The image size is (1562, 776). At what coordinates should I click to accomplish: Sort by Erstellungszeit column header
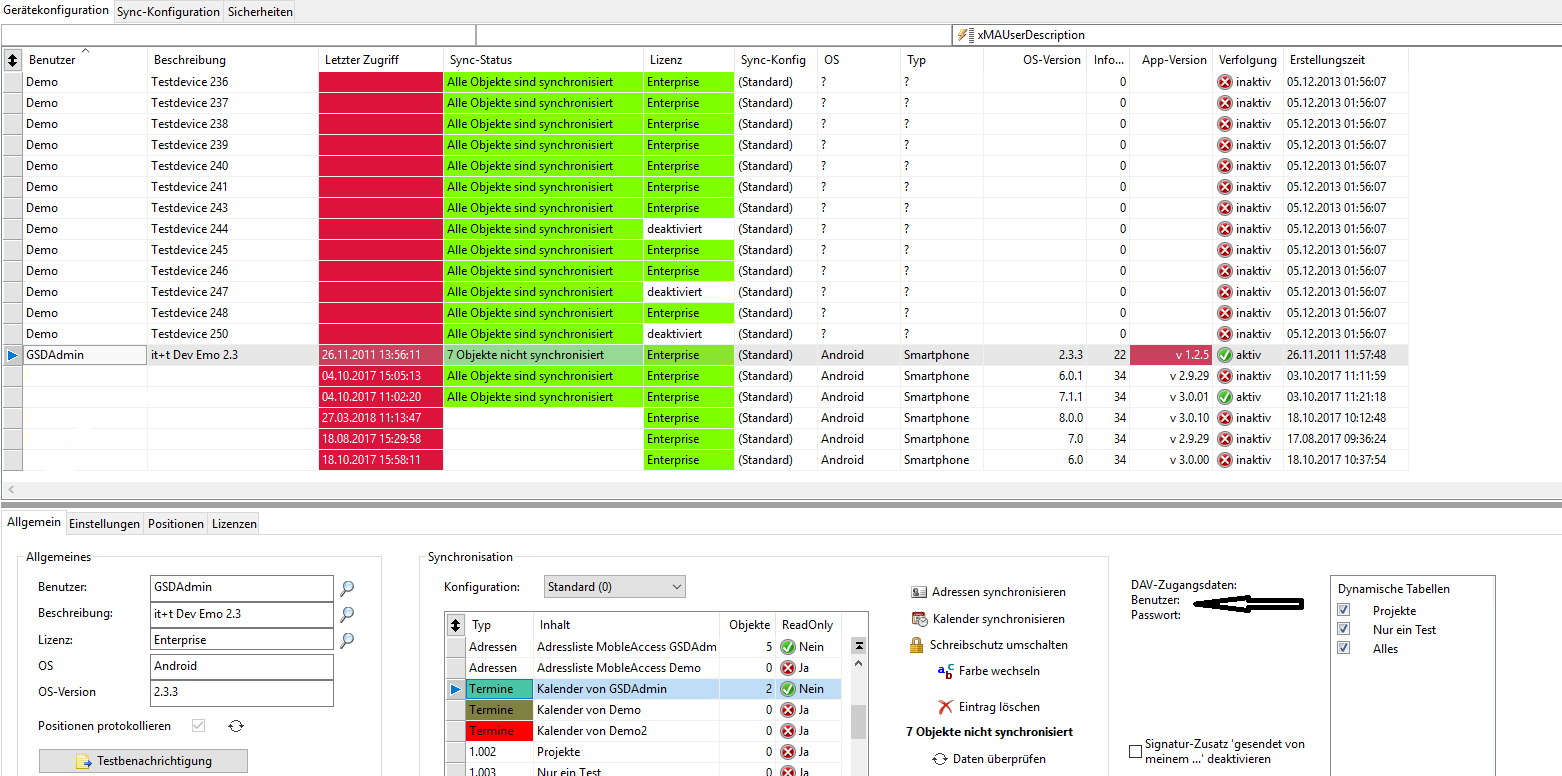point(1346,60)
